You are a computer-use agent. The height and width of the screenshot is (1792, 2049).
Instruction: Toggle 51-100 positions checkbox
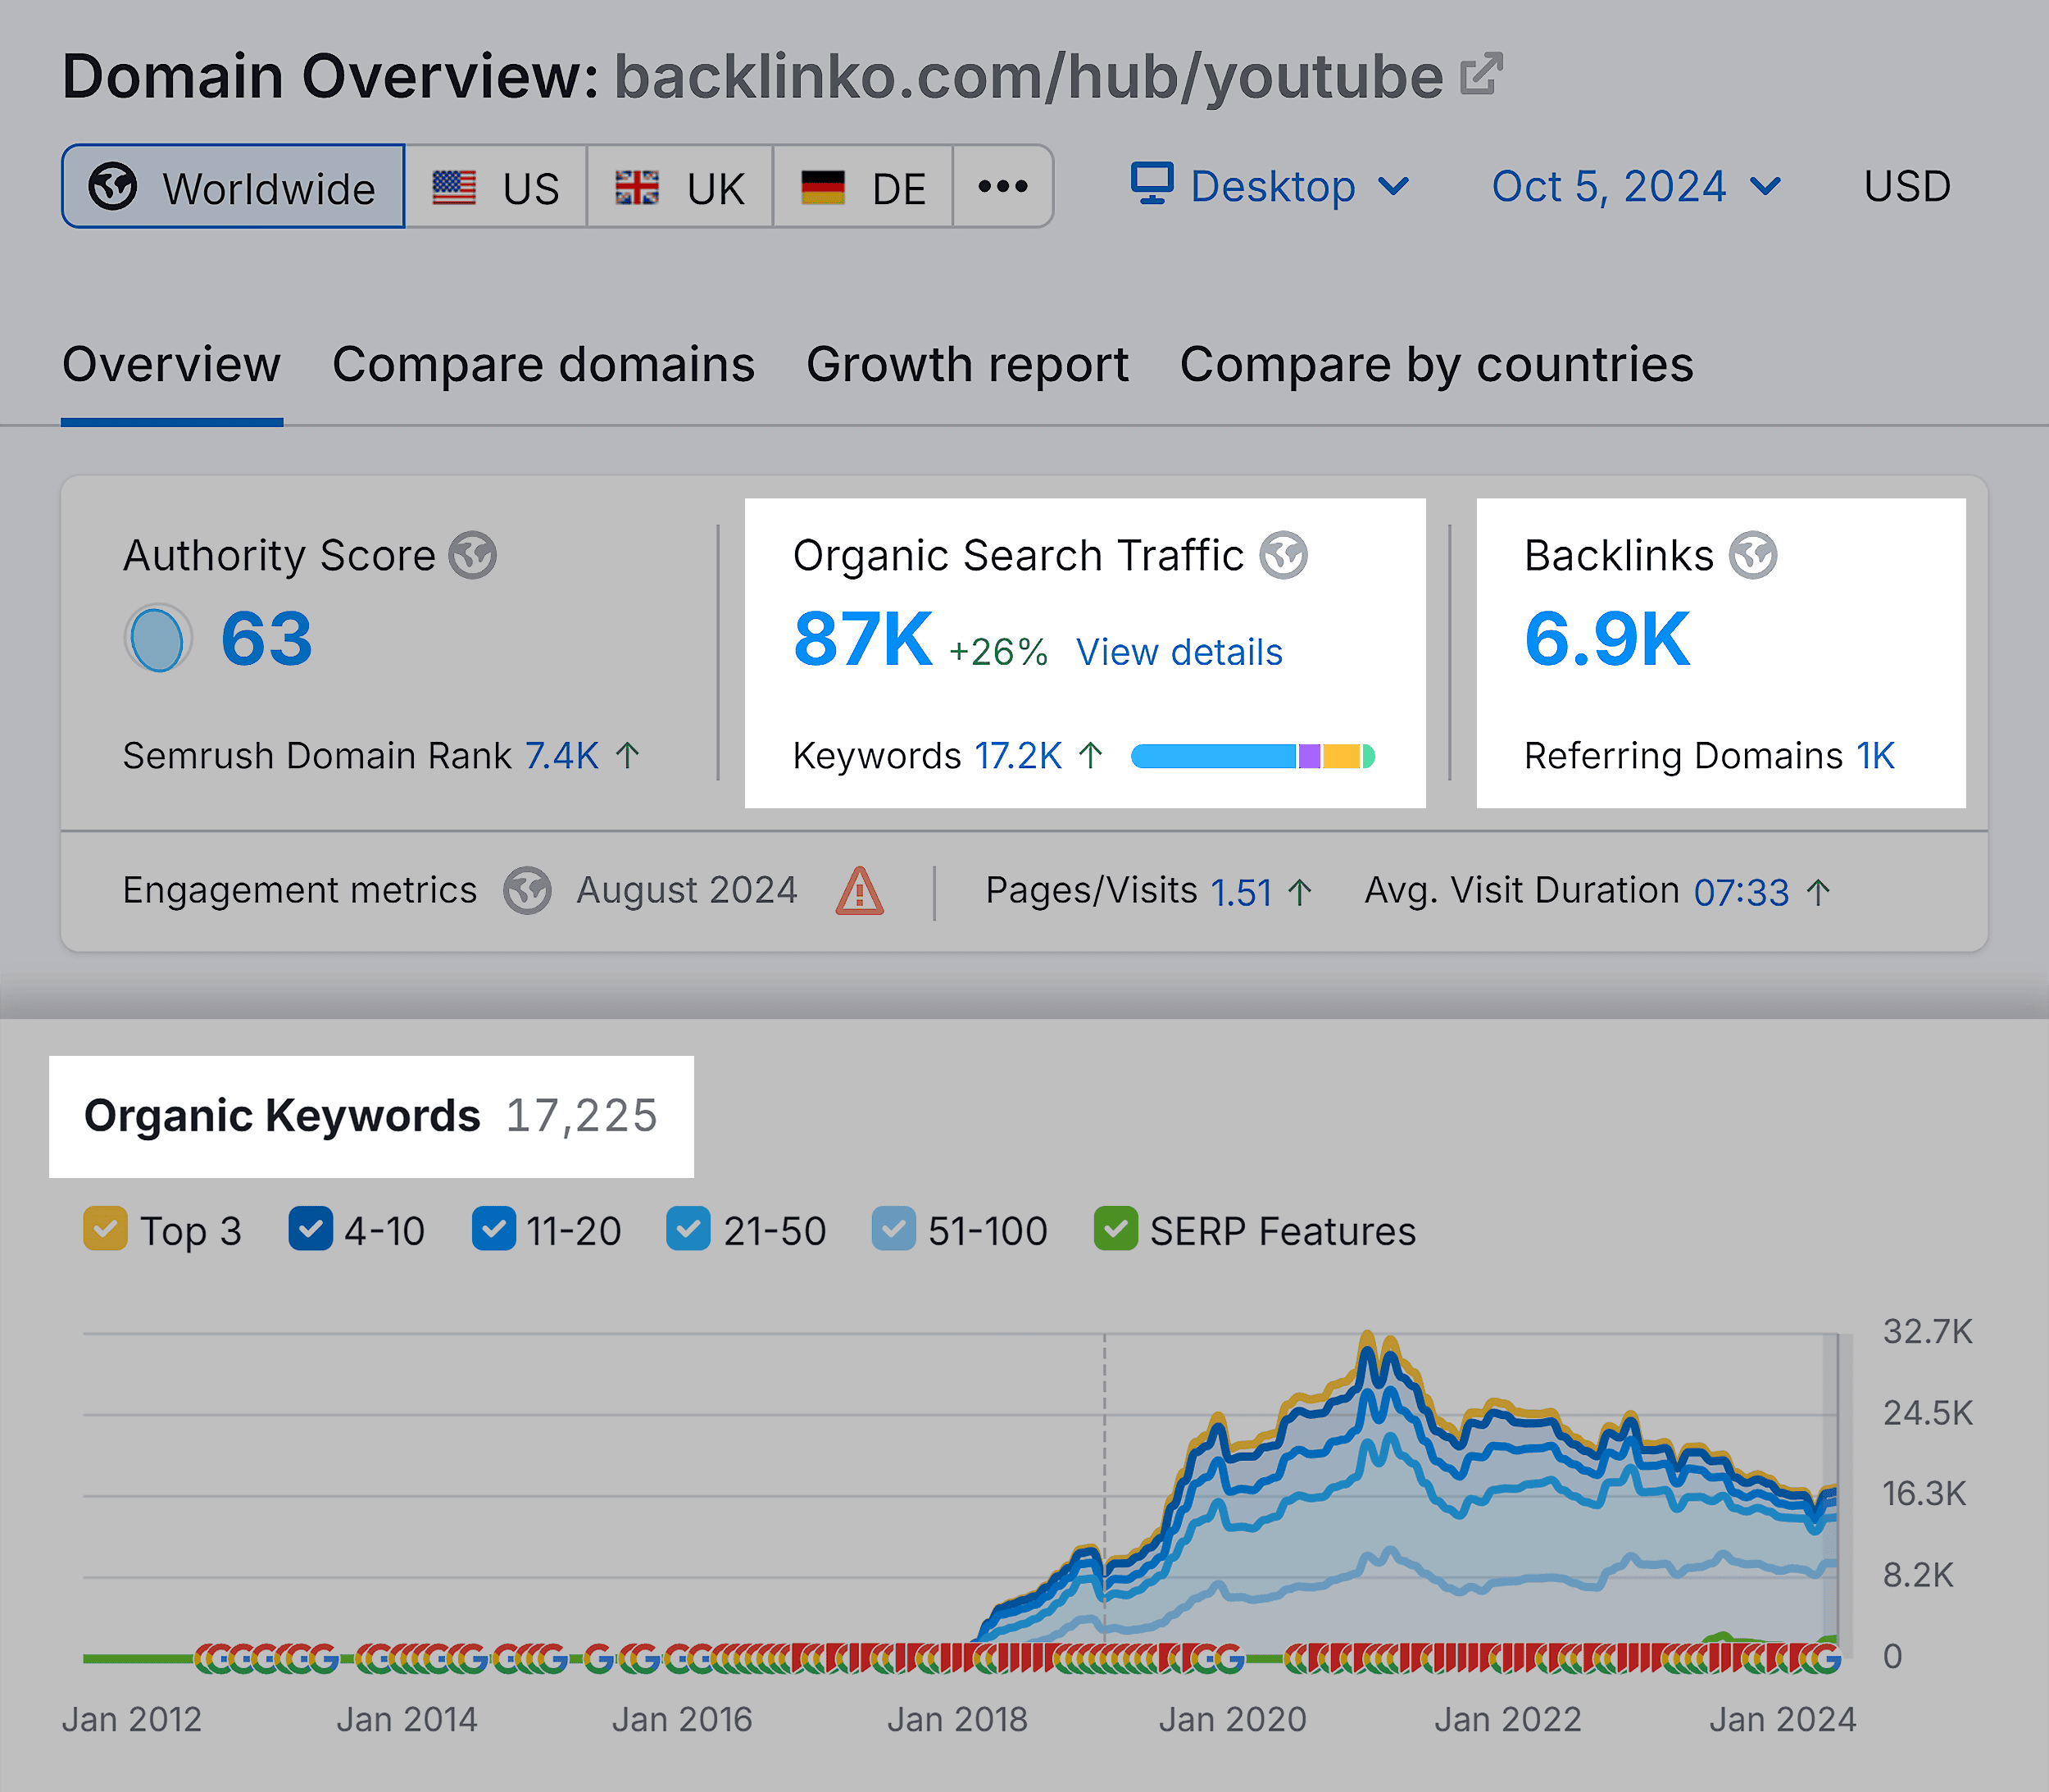click(x=893, y=1228)
